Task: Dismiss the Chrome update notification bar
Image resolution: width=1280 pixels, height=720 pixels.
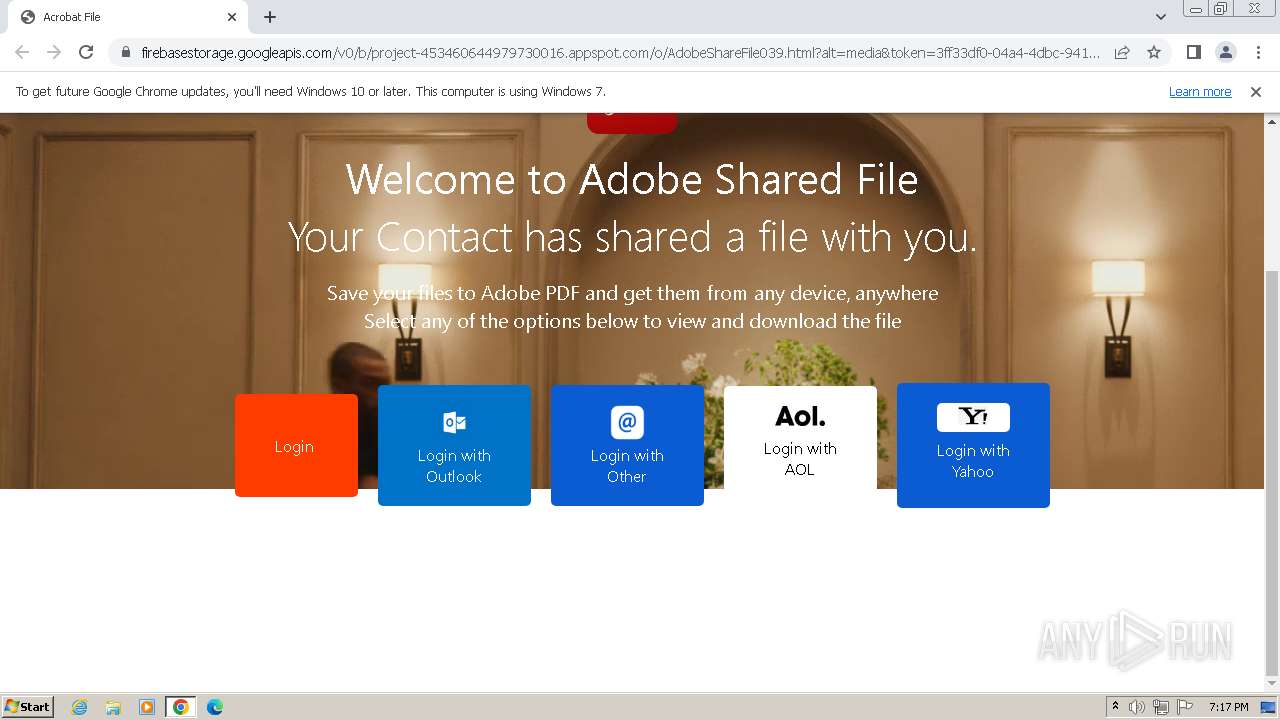Action: point(1256,91)
